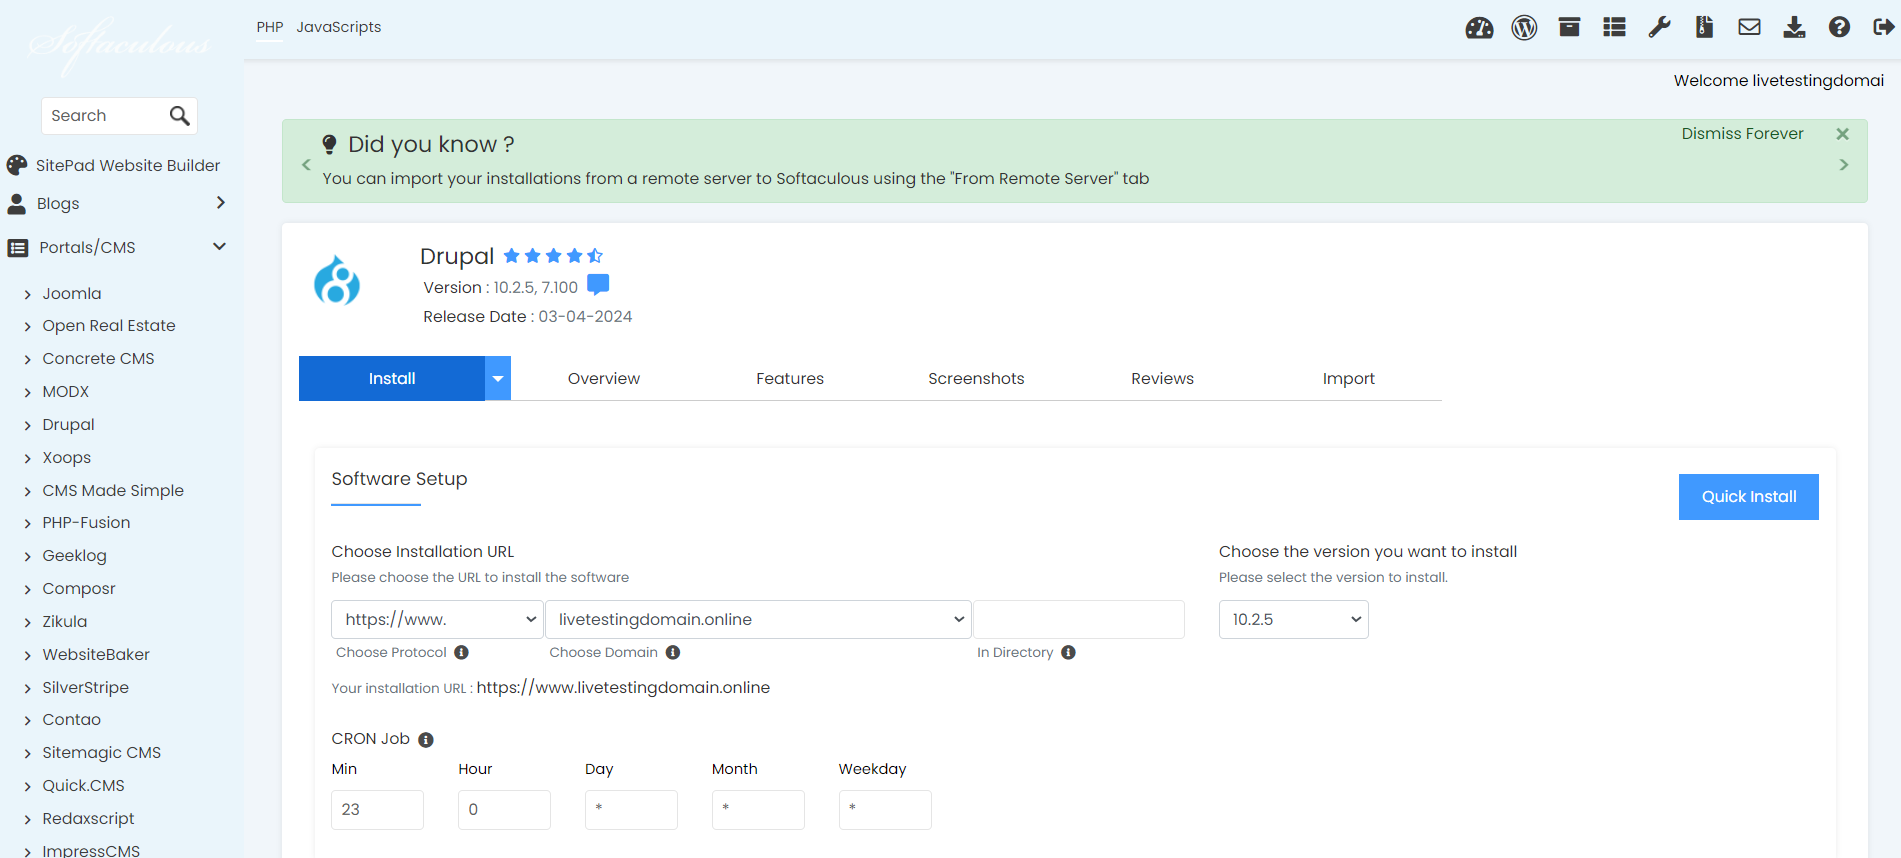Open the sync/download icon

pos(1794,27)
